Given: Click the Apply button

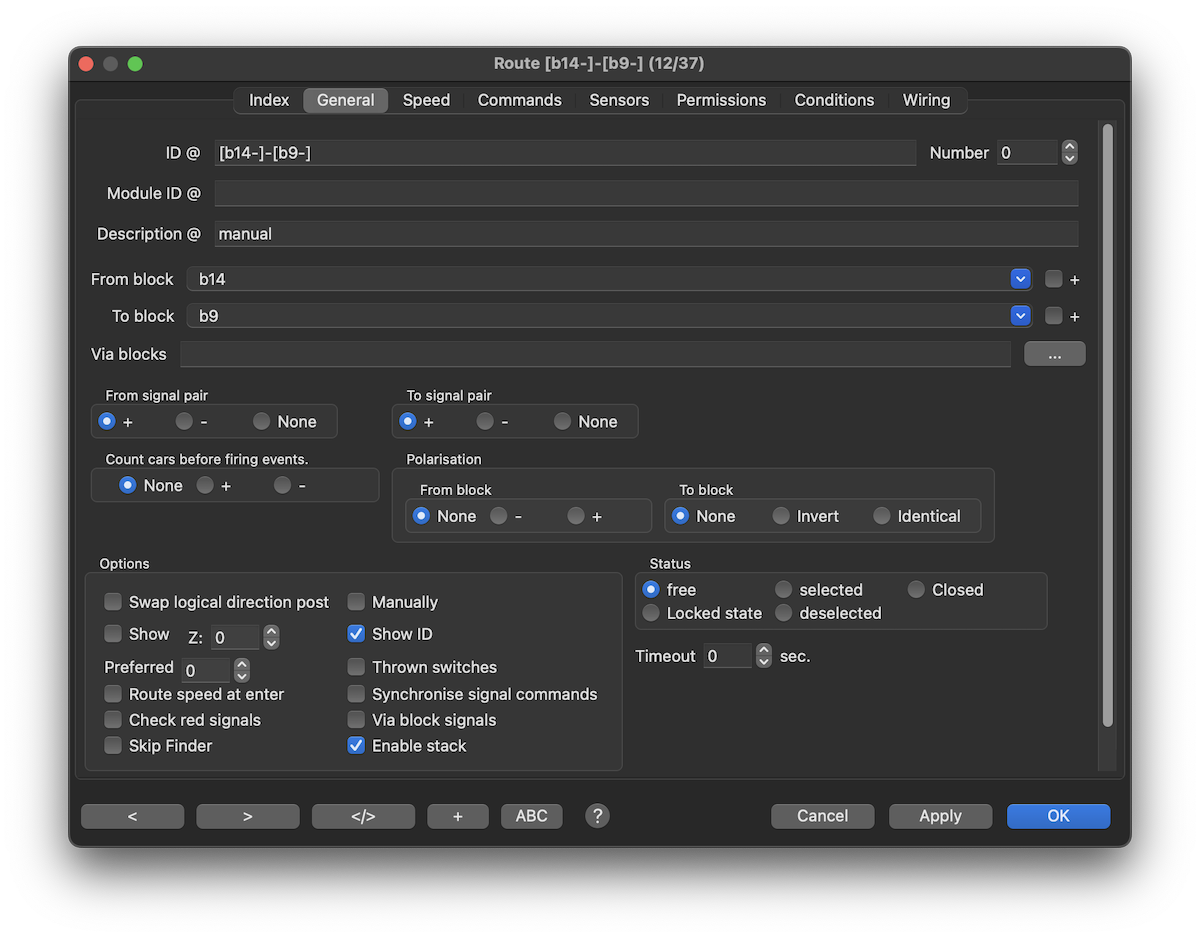Looking at the screenshot, I should pos(940,816).
